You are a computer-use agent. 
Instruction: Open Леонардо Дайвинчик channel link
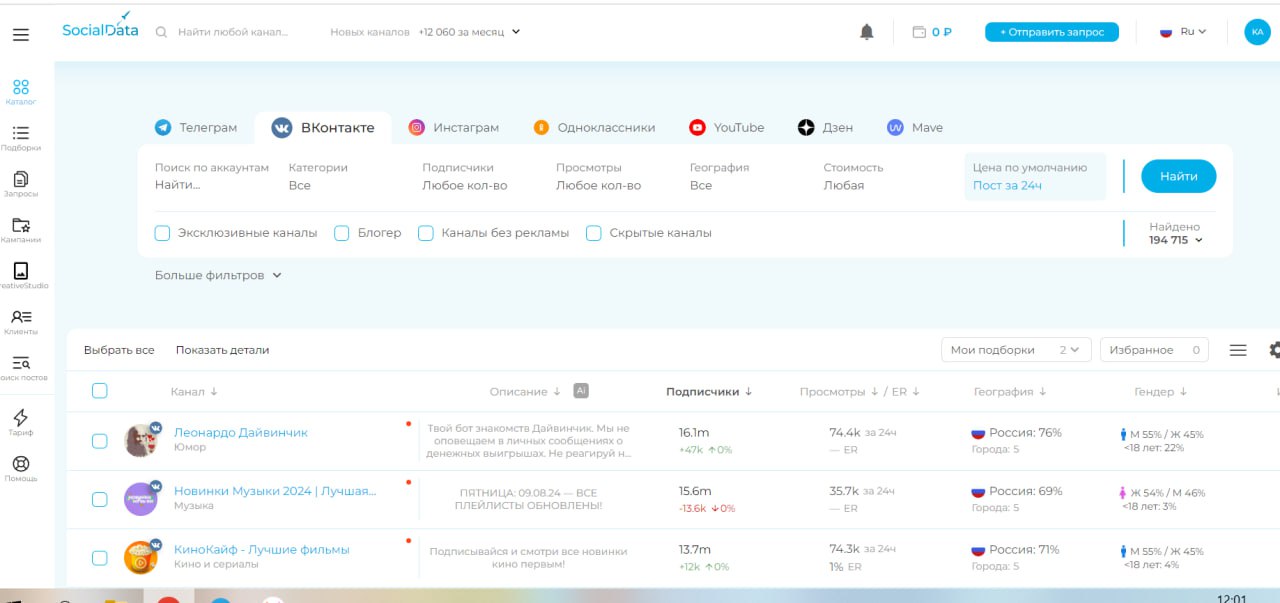241,433
